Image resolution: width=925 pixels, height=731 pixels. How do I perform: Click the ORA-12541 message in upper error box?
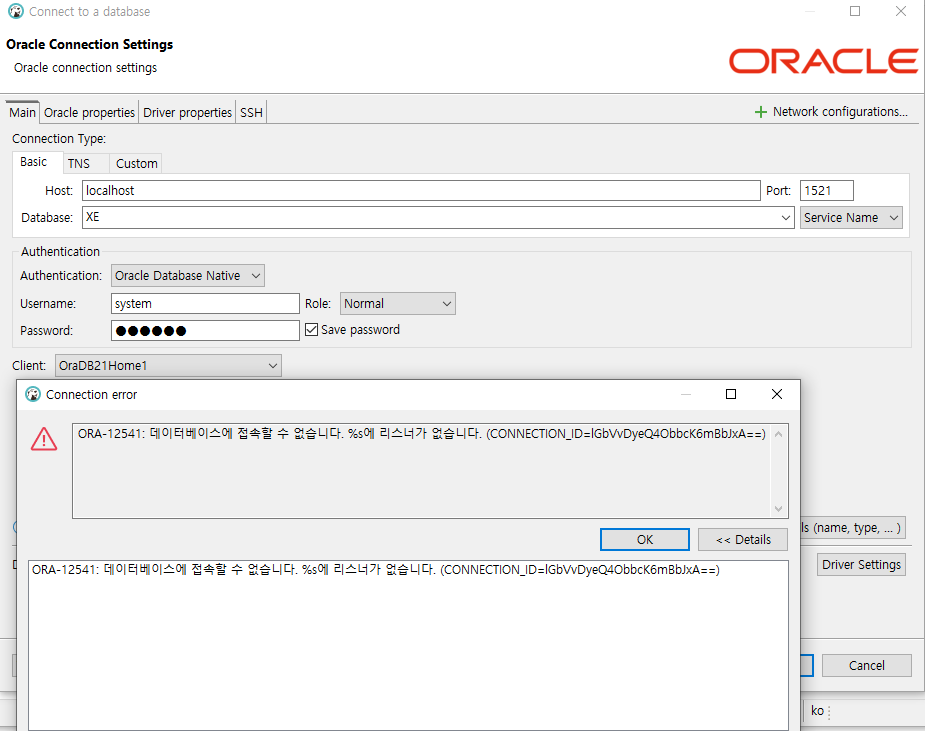pyautogui.click(x=422, y=434)
